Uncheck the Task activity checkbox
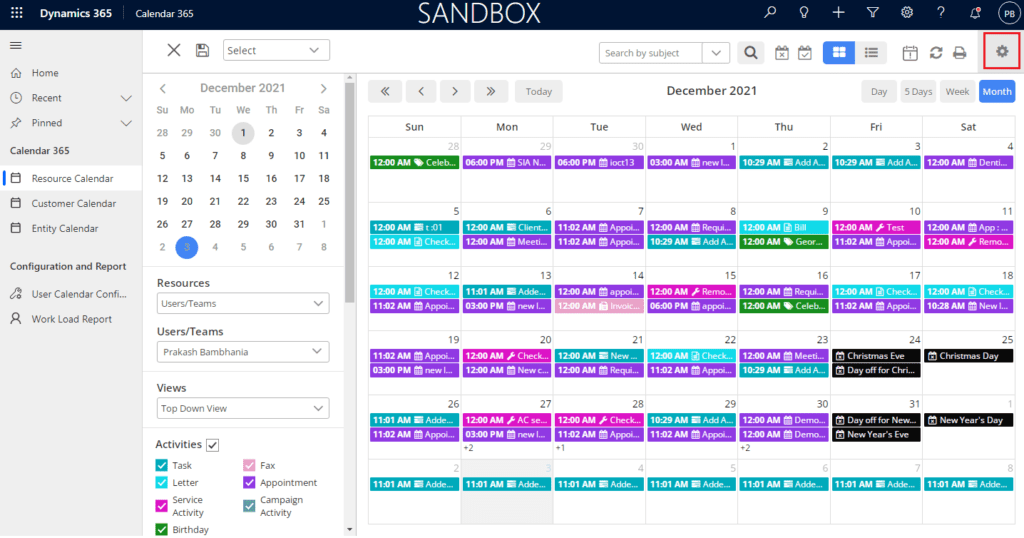Screen dimensions: 1024x538 coord(162,465)
